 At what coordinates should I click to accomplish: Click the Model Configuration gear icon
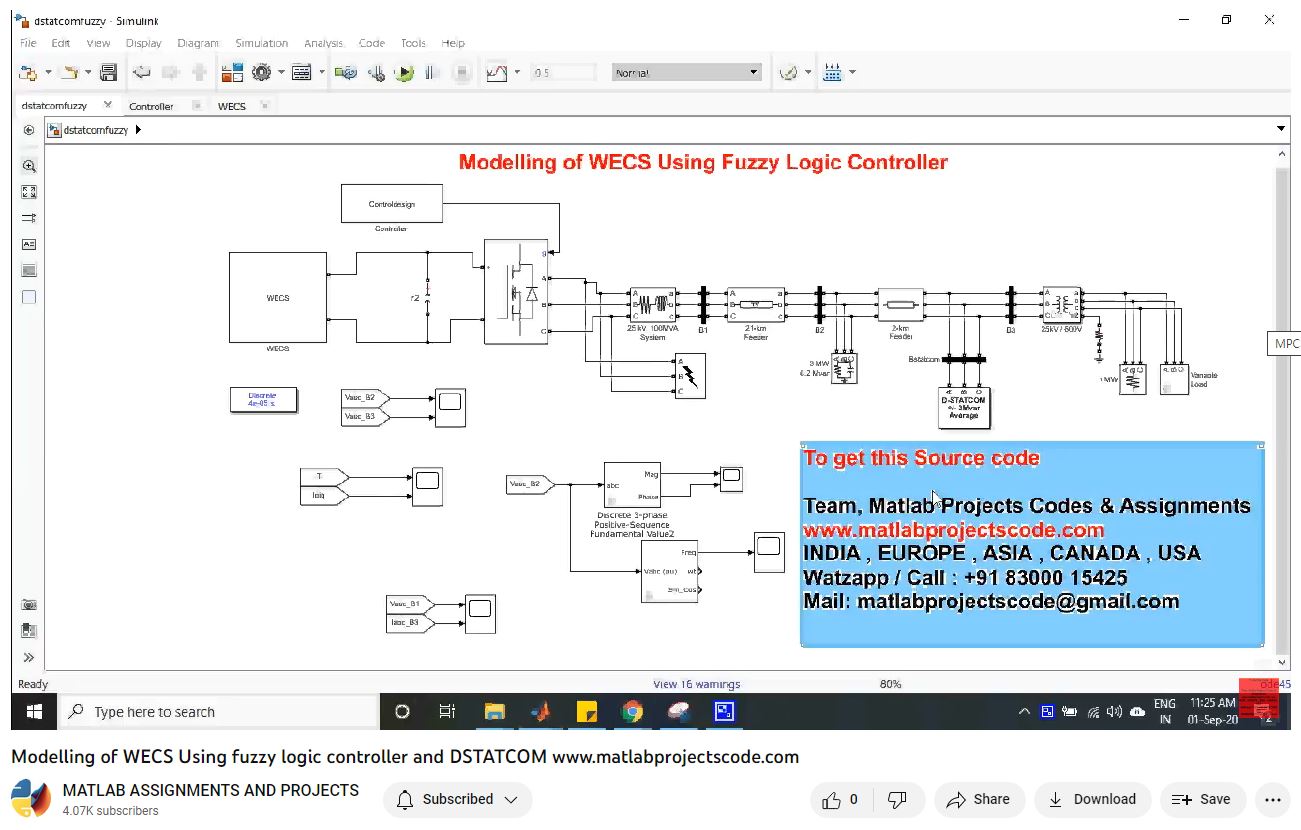[x=262, y=73]
